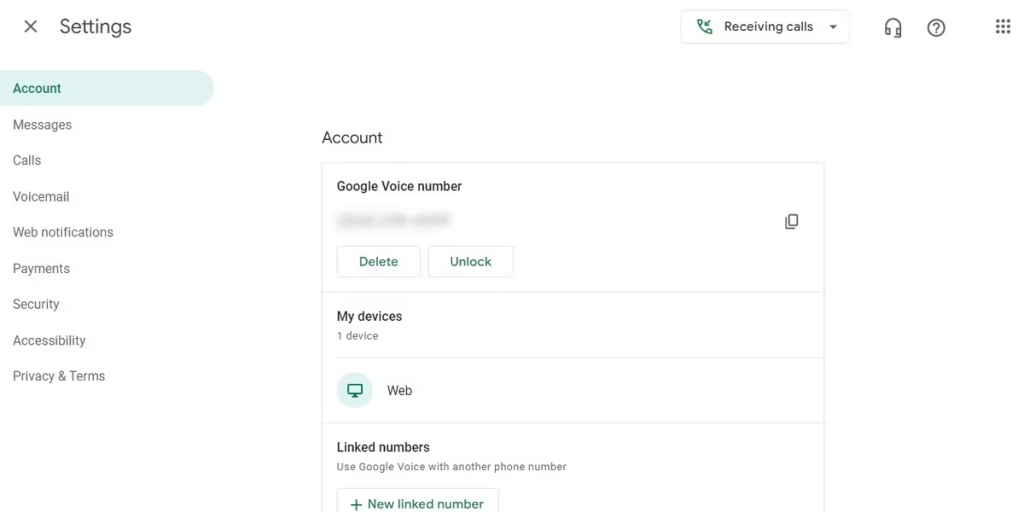The height and width of the screenshot is (512, 1024).
Task: Open the Security settings section
Action: [36, 304]
